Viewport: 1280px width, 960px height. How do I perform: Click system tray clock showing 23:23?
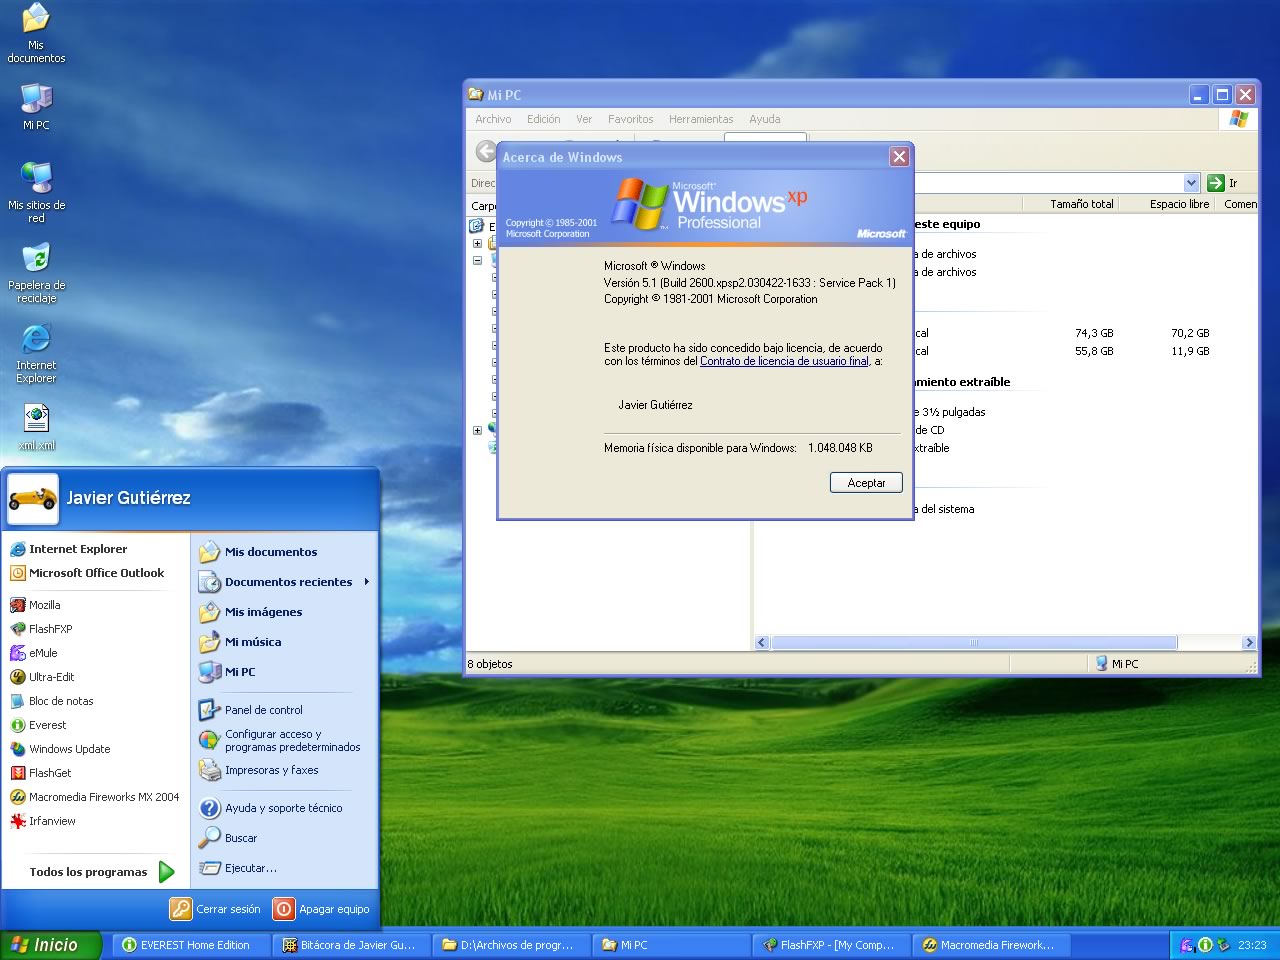[x=1252, y=945]
